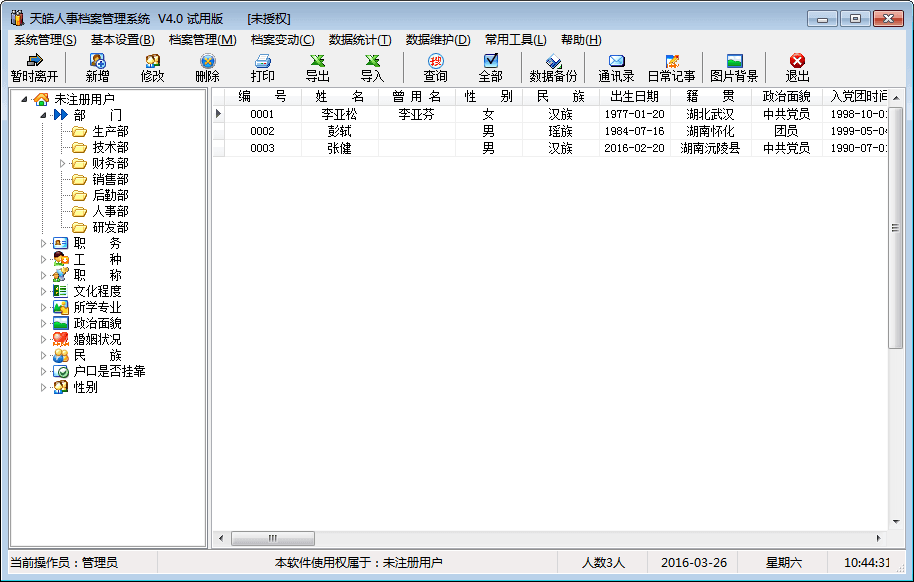
Task: Open the 数据统计(T) menu
Action: pyautogui.click(x=359, y=40)
